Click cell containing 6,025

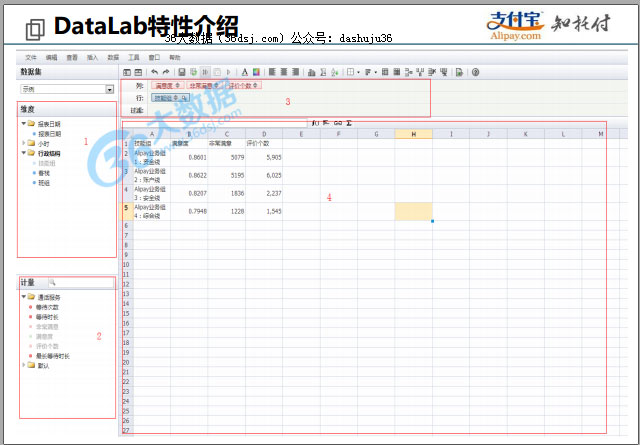(264, 175)
